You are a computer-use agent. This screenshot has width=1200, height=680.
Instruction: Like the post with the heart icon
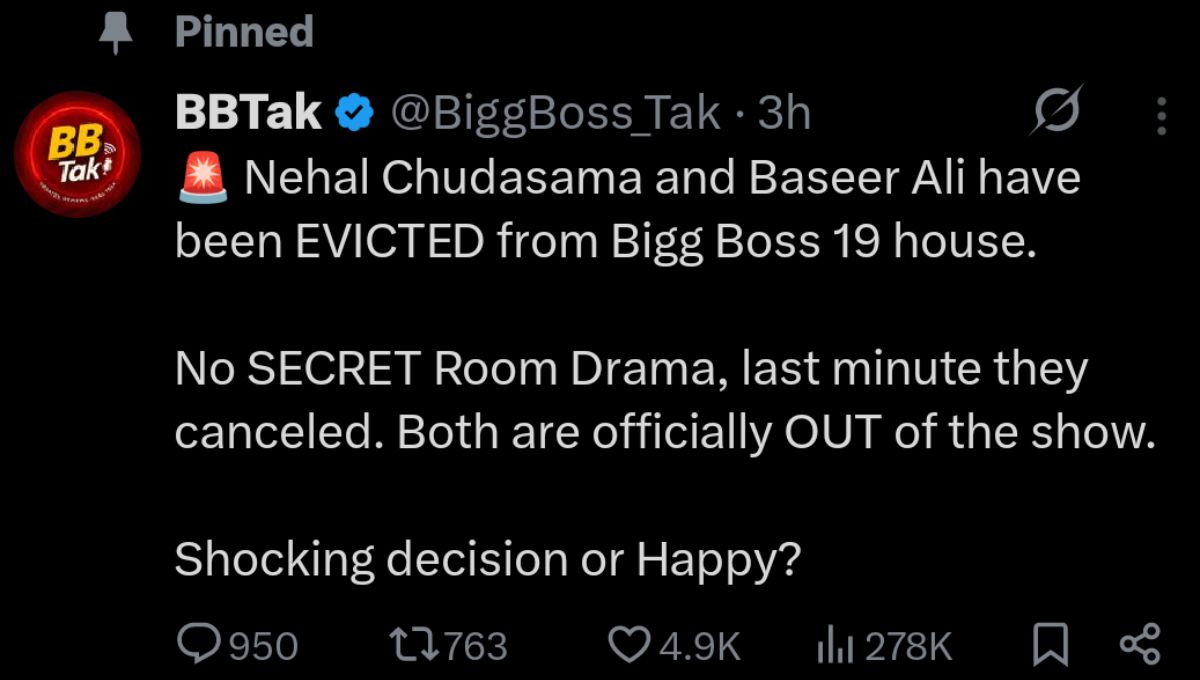(x=630, y=644)
